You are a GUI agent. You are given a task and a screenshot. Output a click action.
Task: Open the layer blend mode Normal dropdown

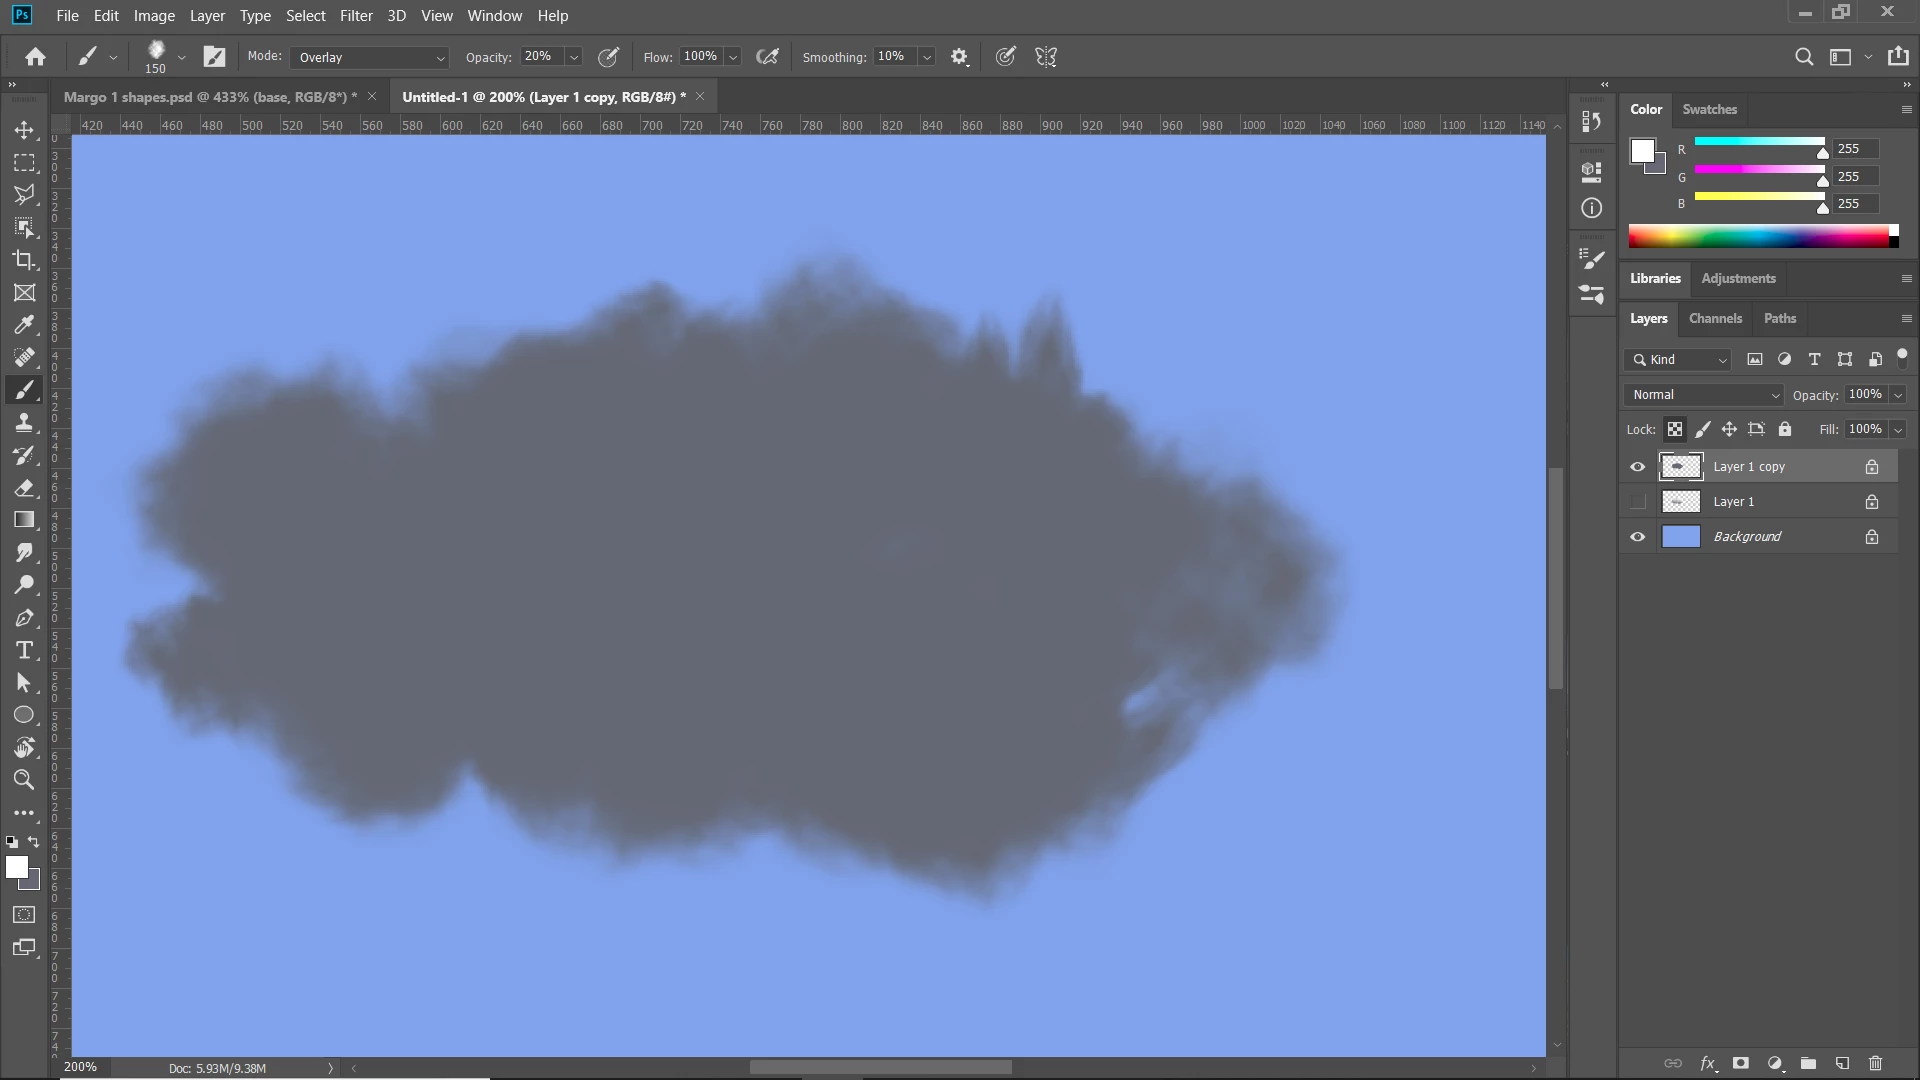[1704, 395]
